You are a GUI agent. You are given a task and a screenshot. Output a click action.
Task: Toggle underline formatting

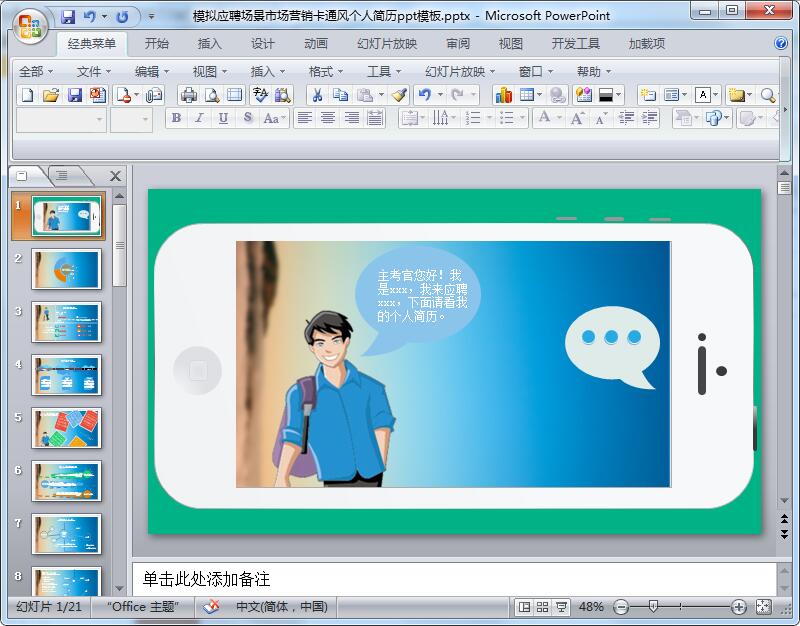click(x=223, y=118)
